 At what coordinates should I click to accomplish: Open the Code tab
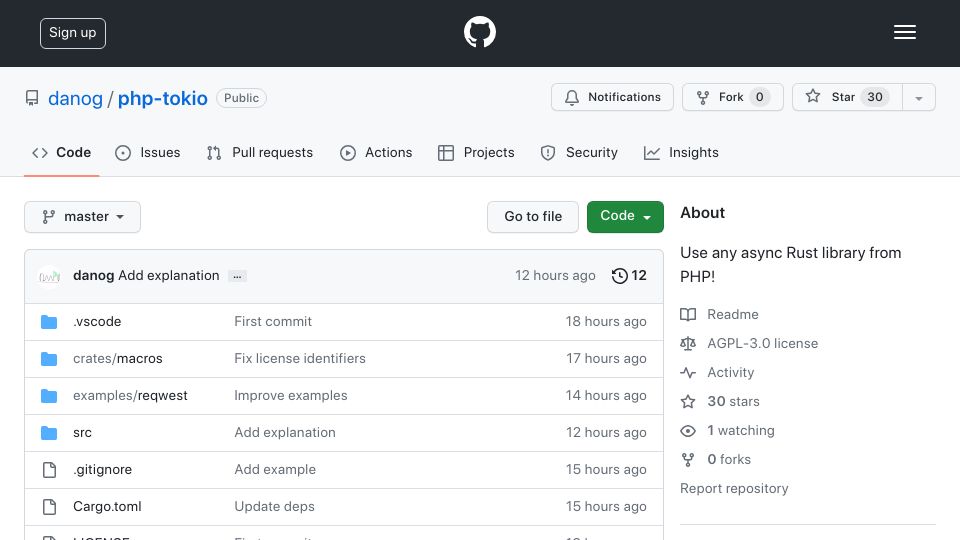(x=61, y=152)
